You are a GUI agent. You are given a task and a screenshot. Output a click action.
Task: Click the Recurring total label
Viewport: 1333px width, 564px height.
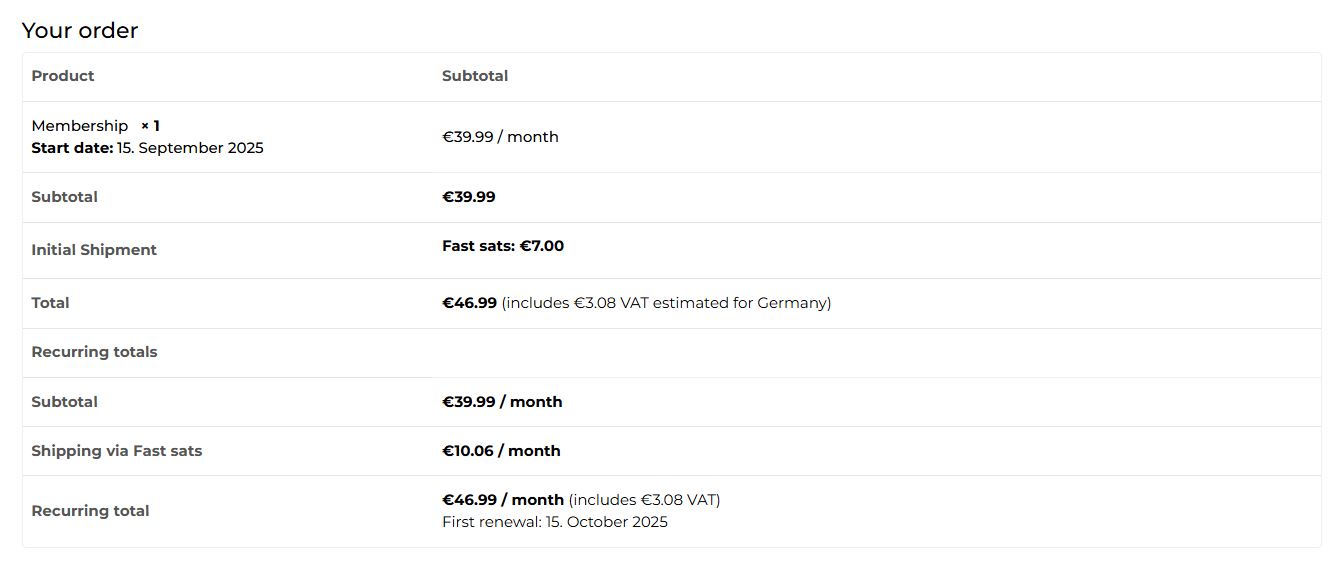90,511
